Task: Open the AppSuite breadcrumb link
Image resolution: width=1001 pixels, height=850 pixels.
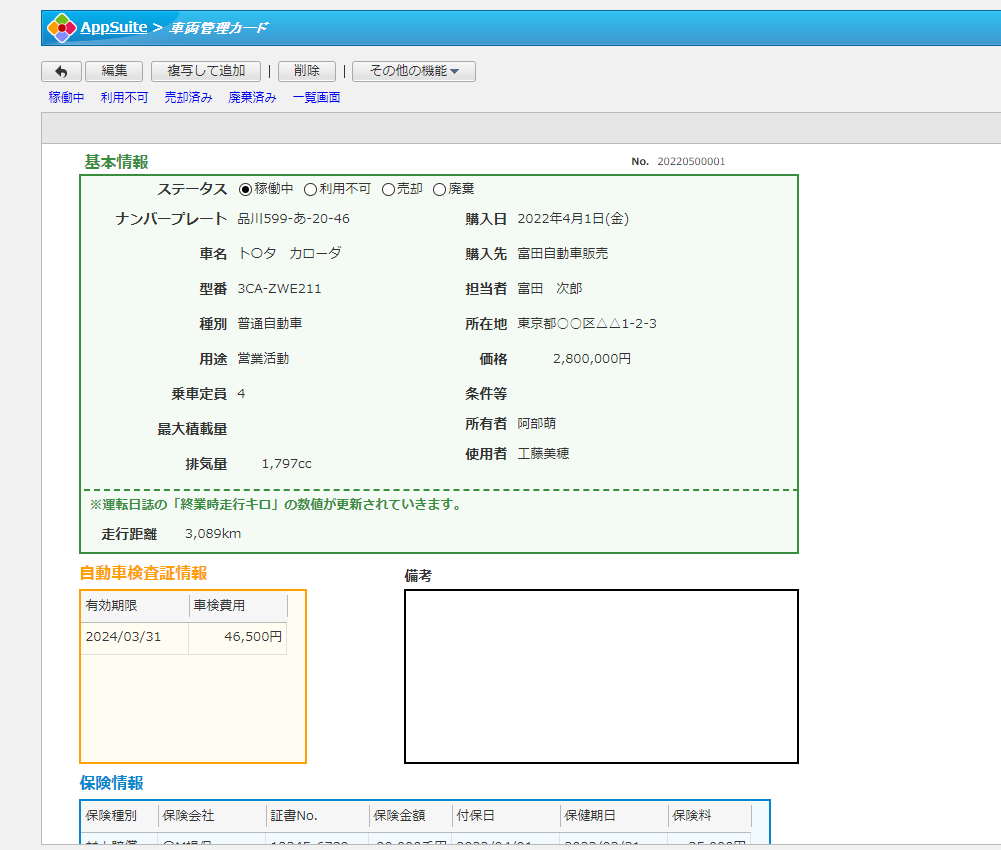Action: [x=114, y=27]
